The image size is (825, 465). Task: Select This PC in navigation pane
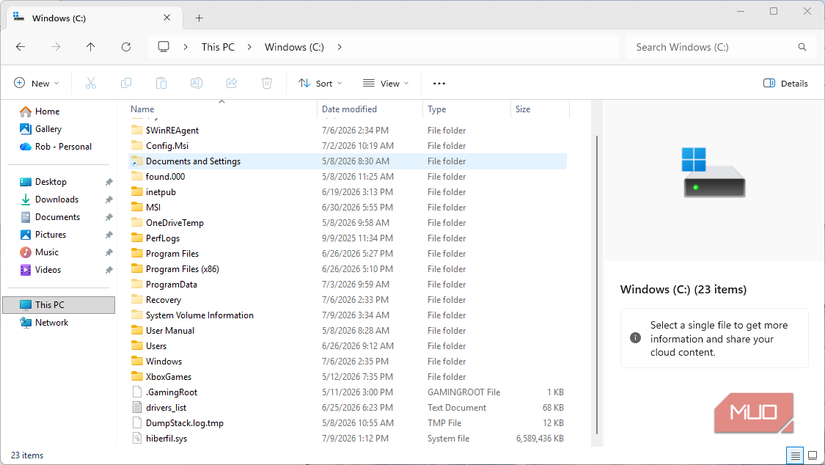click(x=59, y=305)
